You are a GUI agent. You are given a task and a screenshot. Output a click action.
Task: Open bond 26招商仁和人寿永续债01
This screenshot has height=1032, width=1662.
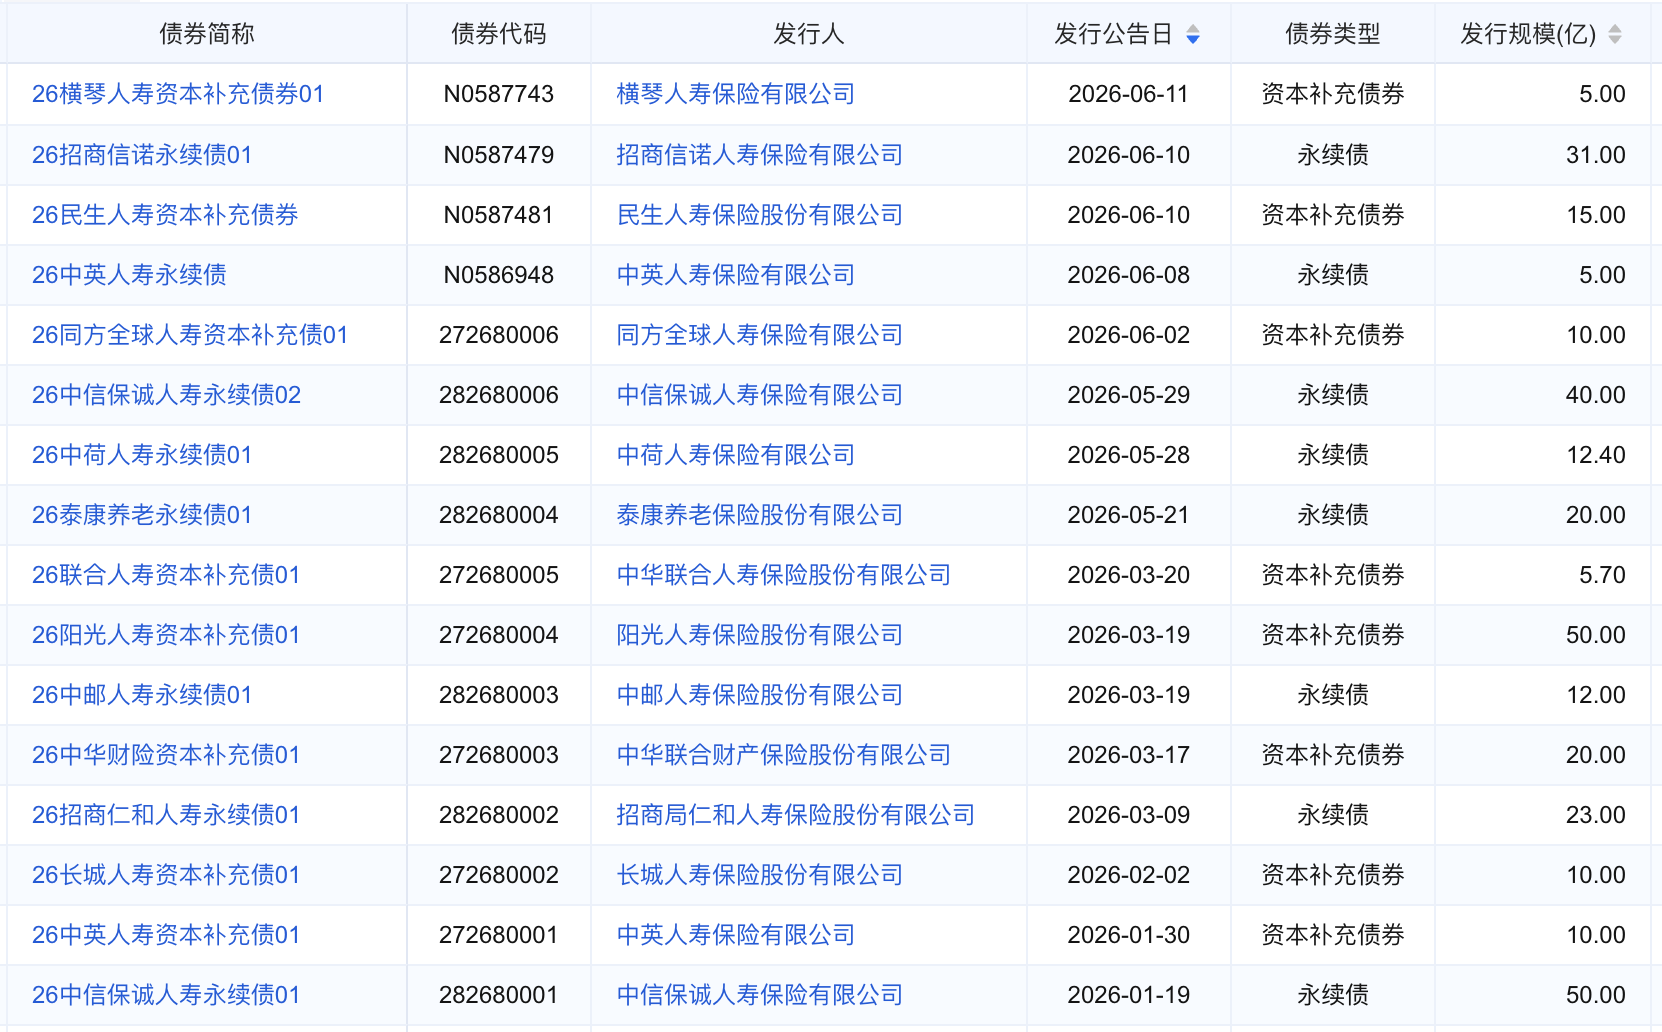[x=166, y=815]
